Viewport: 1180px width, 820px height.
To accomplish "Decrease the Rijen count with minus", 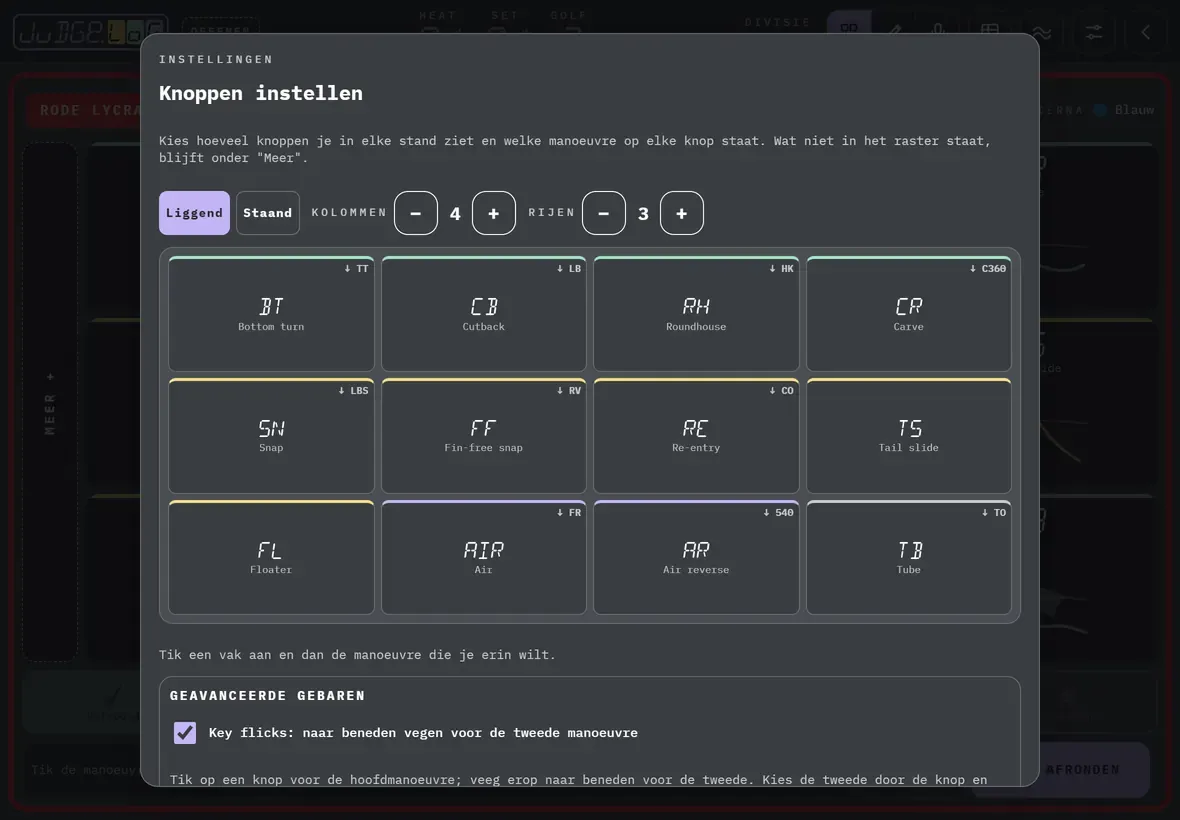I will 604,213.
